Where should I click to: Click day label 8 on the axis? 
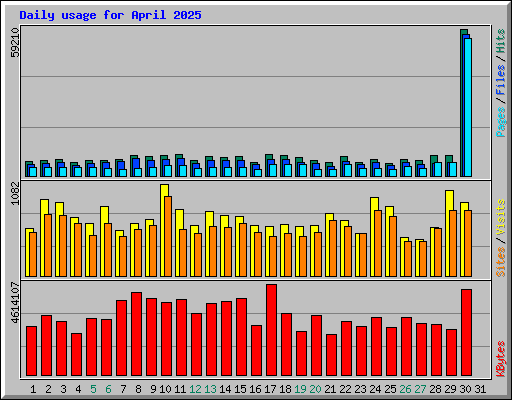point(138,389)
